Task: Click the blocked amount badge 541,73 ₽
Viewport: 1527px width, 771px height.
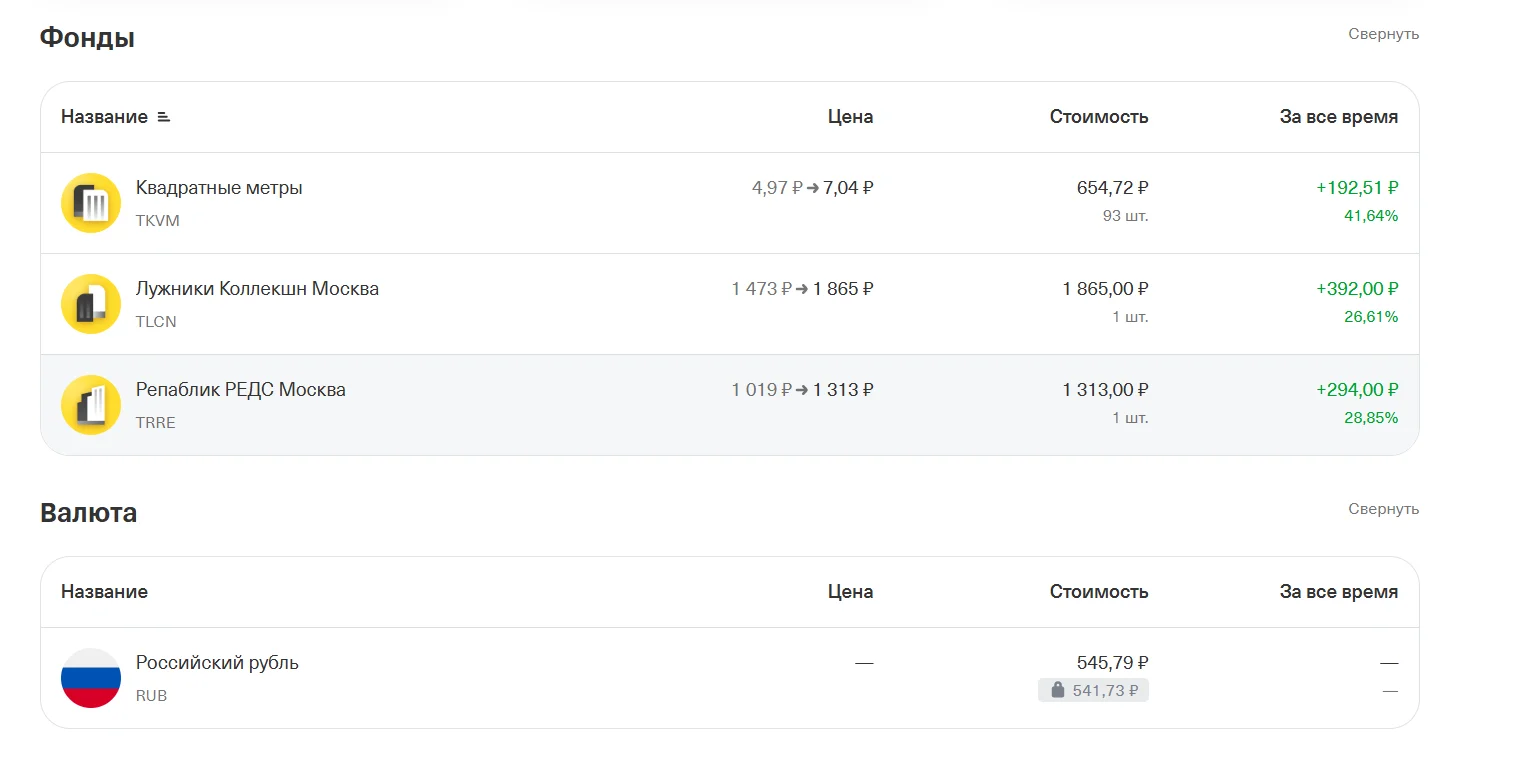Action: pyautogui.click(x=1093, y=690)
